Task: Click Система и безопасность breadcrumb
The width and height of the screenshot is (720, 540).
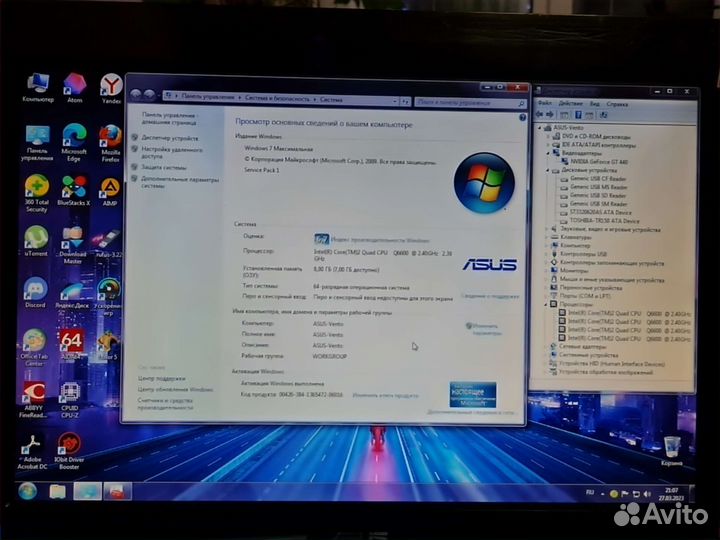Action: coord(277,98)
